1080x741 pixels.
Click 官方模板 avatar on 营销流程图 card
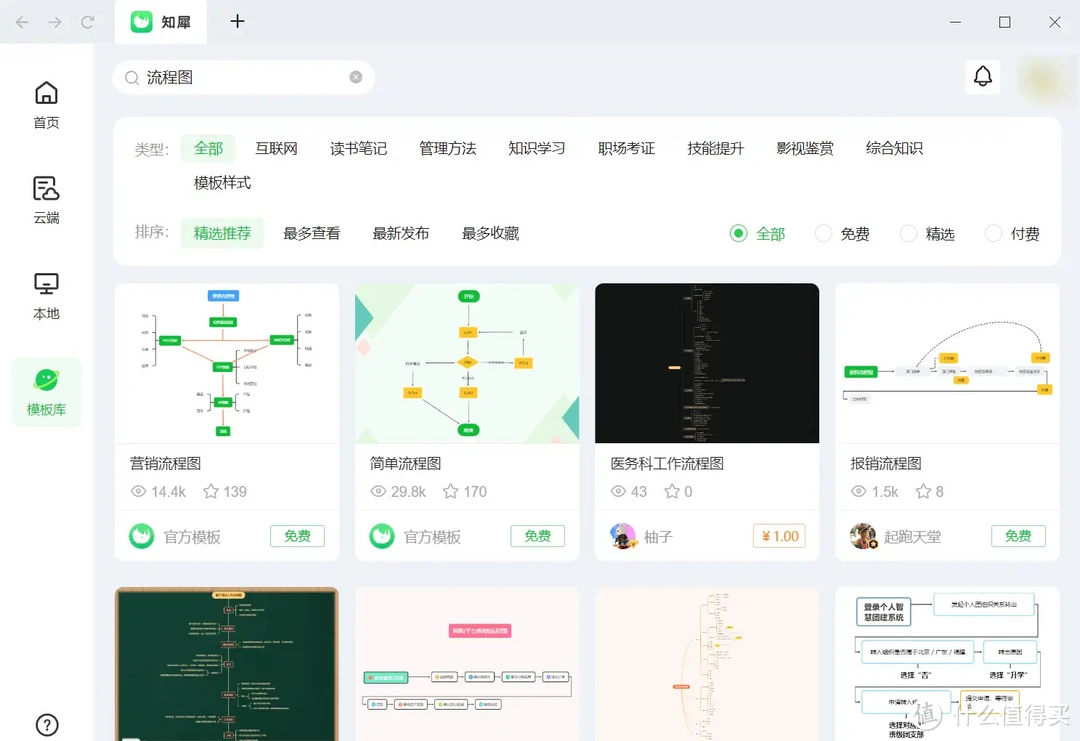coord(141,536)
